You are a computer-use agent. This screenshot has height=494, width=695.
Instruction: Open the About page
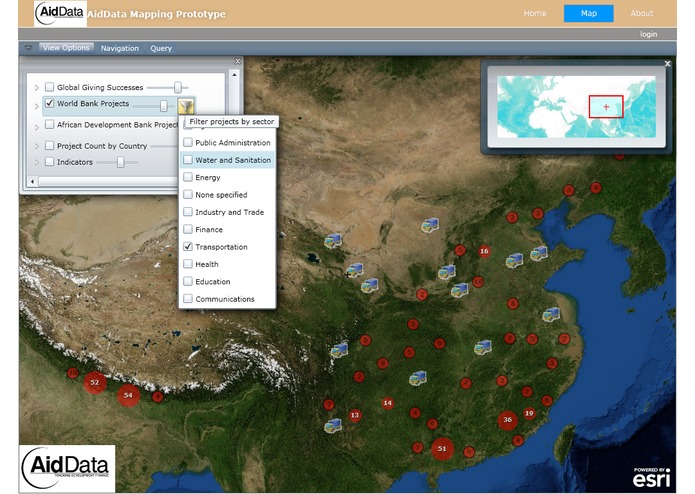point(642,13)
